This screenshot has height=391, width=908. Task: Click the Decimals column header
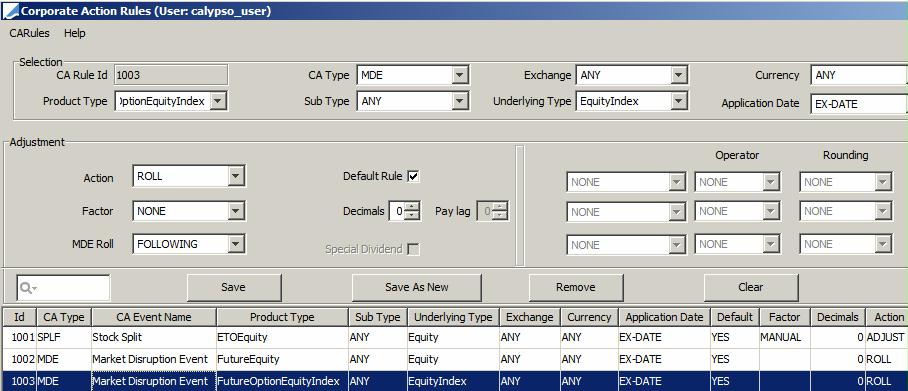(x=837, y=317)
